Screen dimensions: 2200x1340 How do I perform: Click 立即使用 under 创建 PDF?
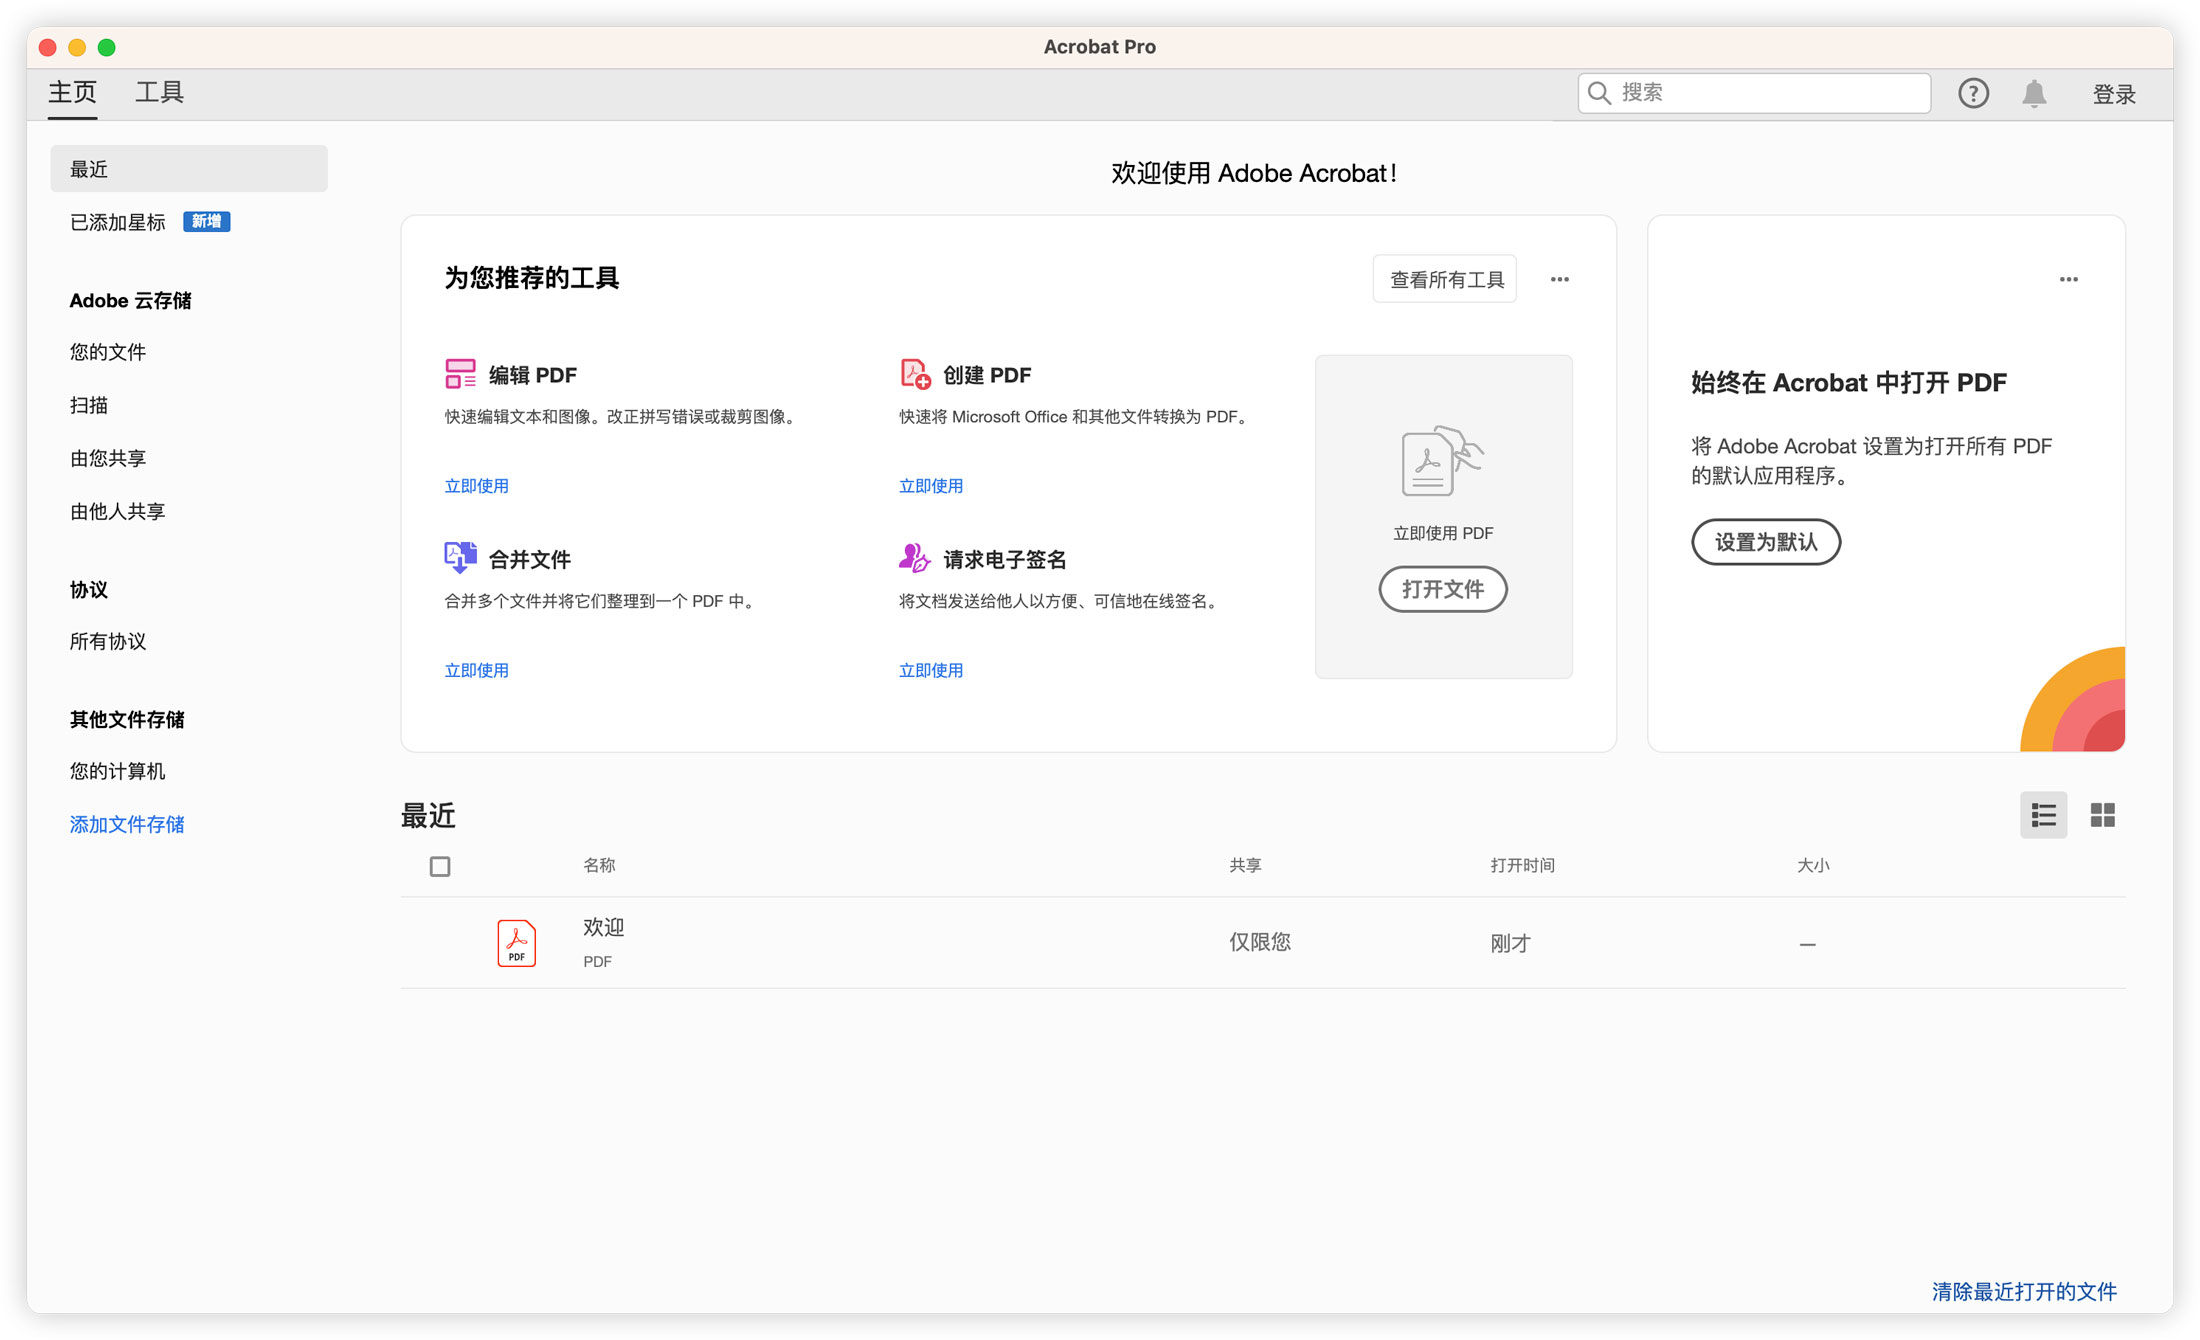click(931, 485)
